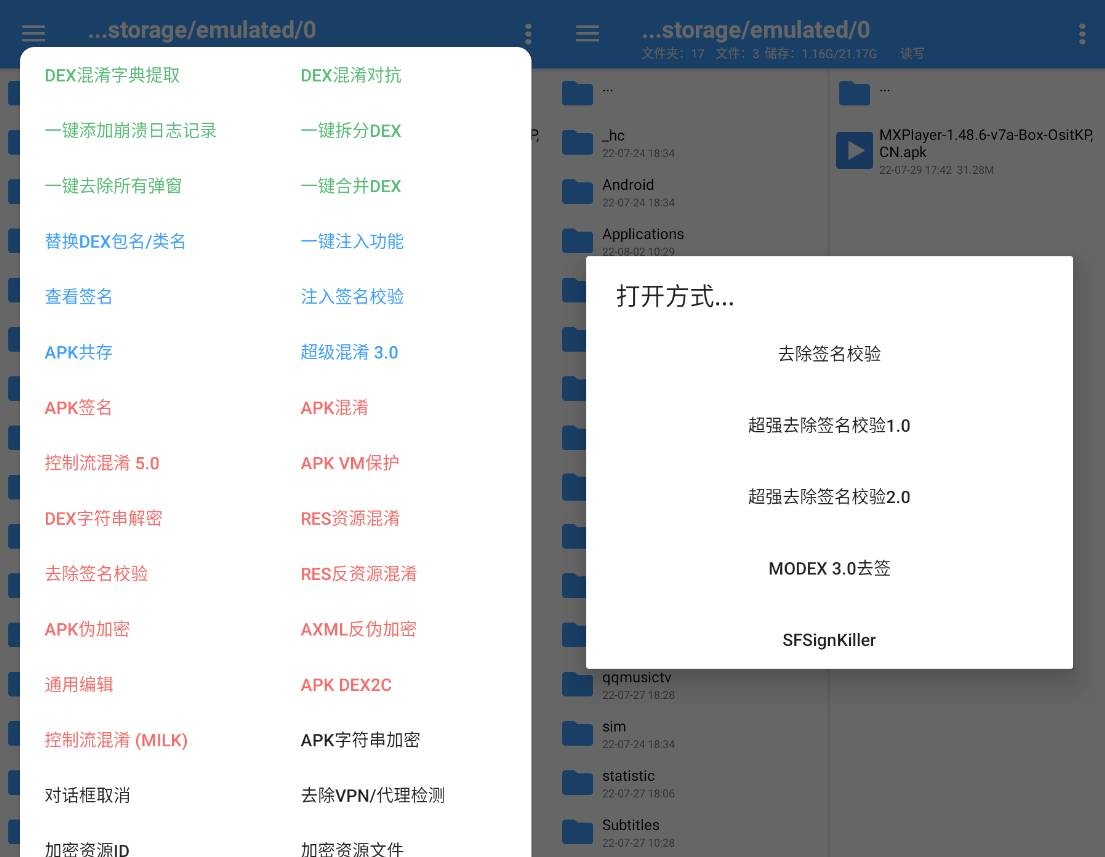Select RES资源混淆
1105x857 pixels.
coord(350,519)
